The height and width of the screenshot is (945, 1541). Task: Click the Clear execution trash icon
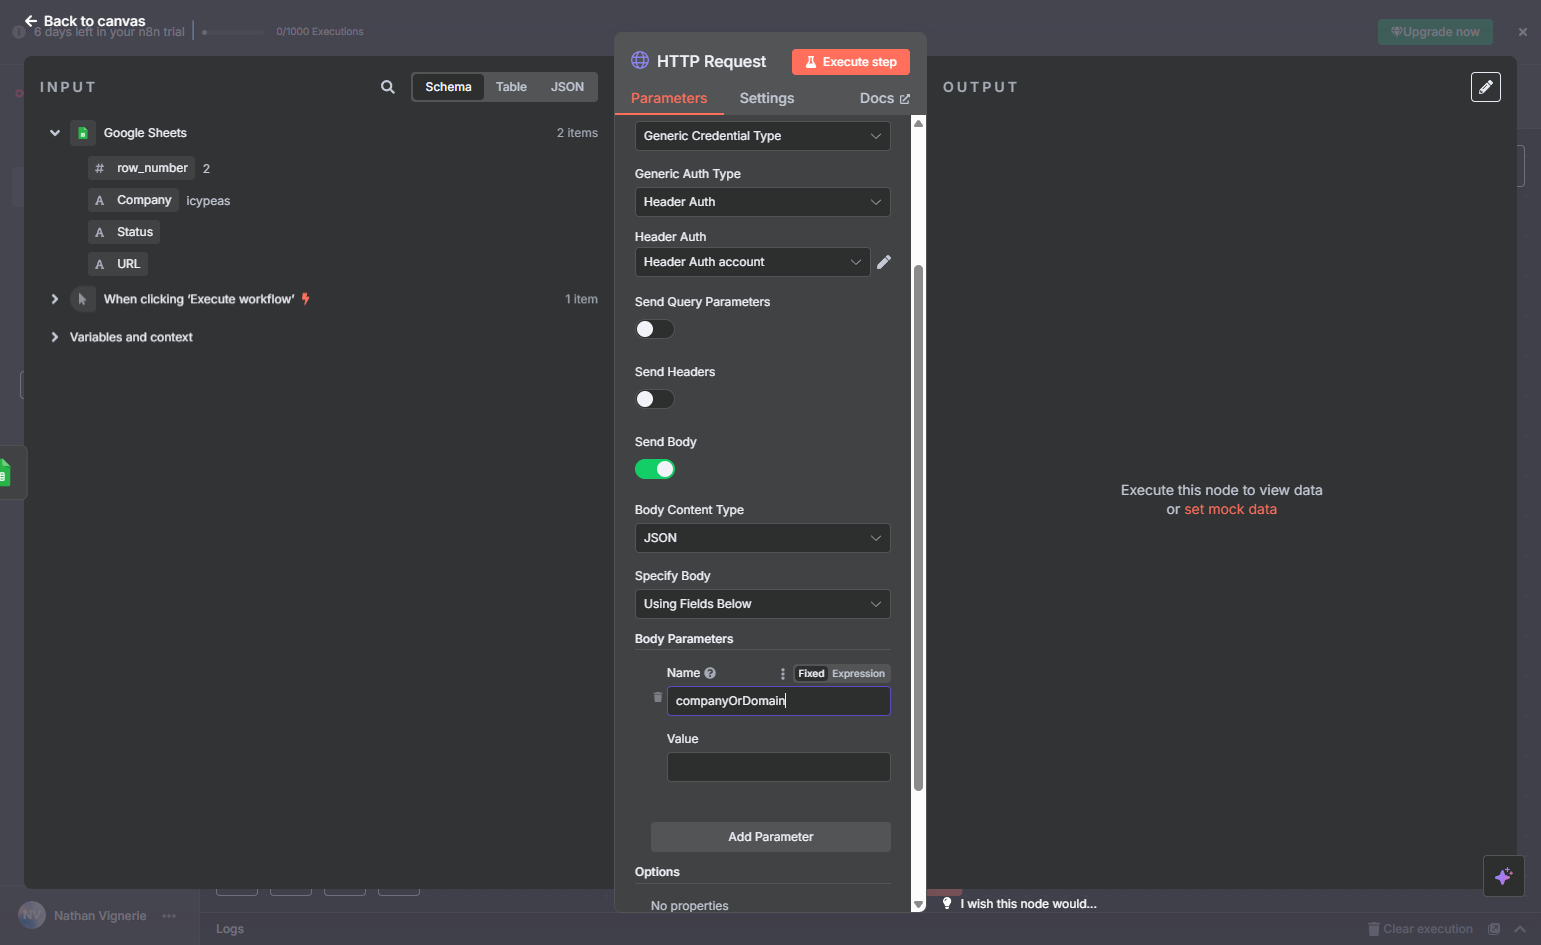coord(1374,929)
